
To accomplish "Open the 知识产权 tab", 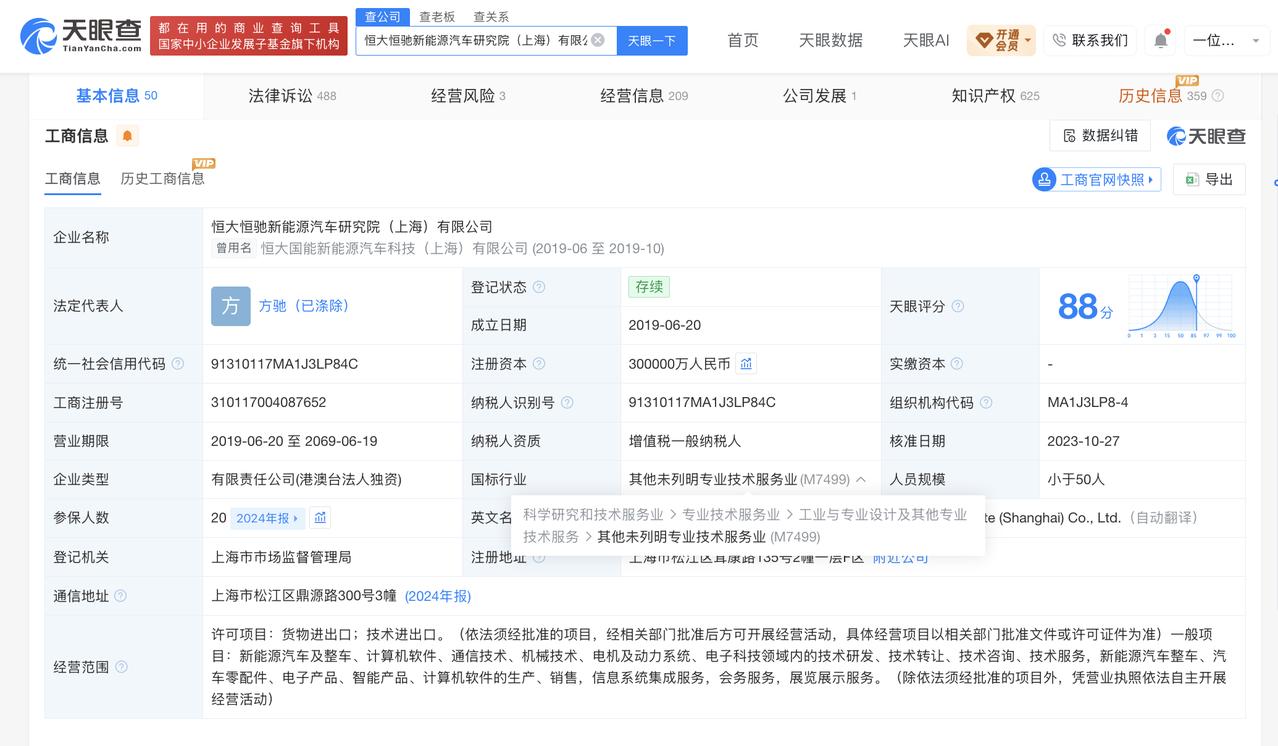I will pos(995,96).
